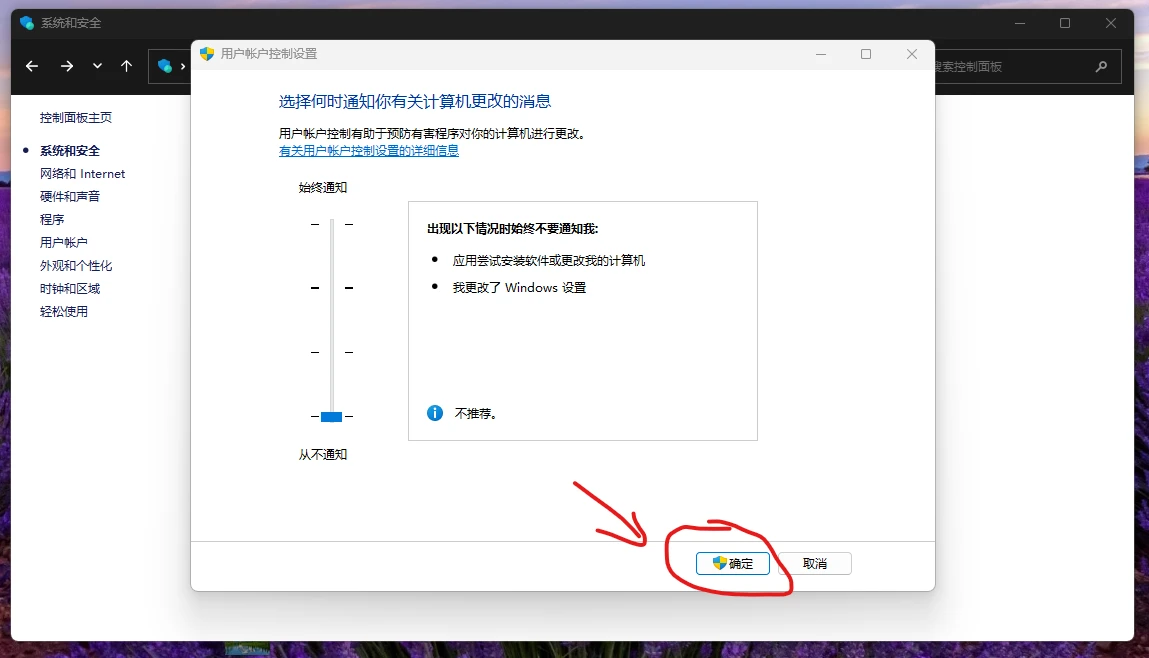Click the info icon next to 不推荐
1149x658 pixels.
click(x=434, y=412)
